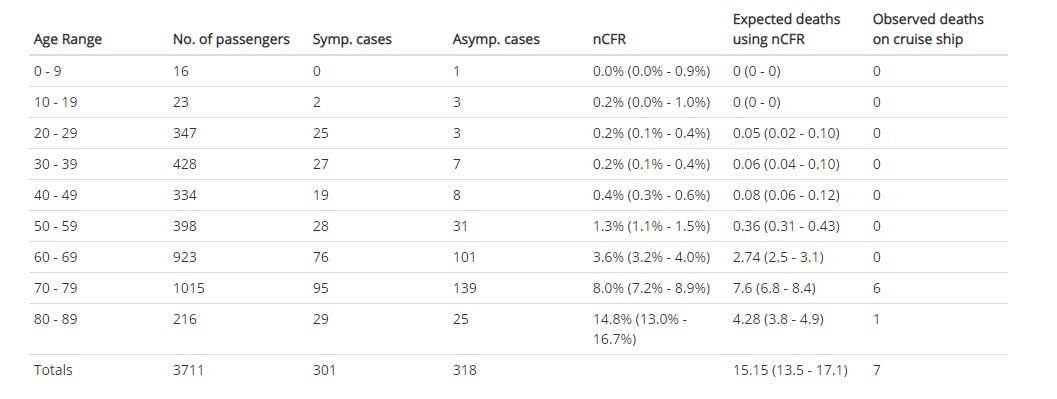Screen dimensions: 1057x399
Task: Click the No. of passengers column header
Action: click(231, 39)
